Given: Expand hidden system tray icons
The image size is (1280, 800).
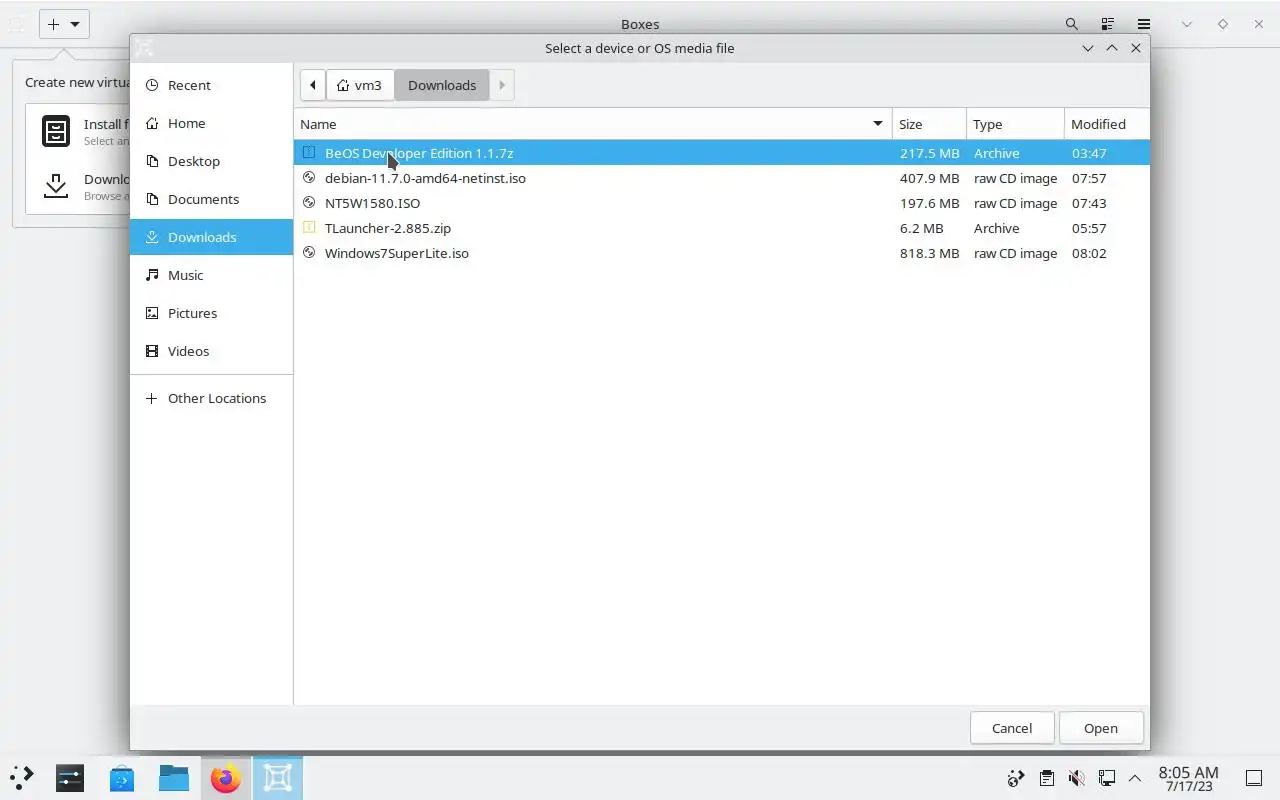Looking at the screenshot, I should coord(1135,778).
